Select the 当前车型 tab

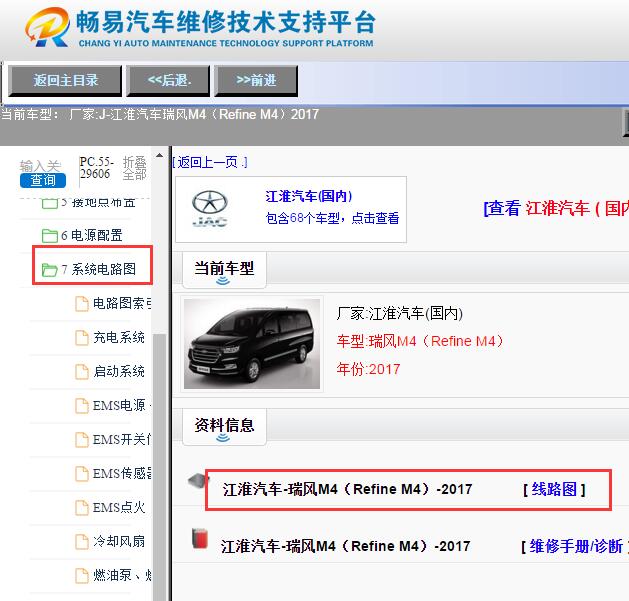(x=224, y=269)
